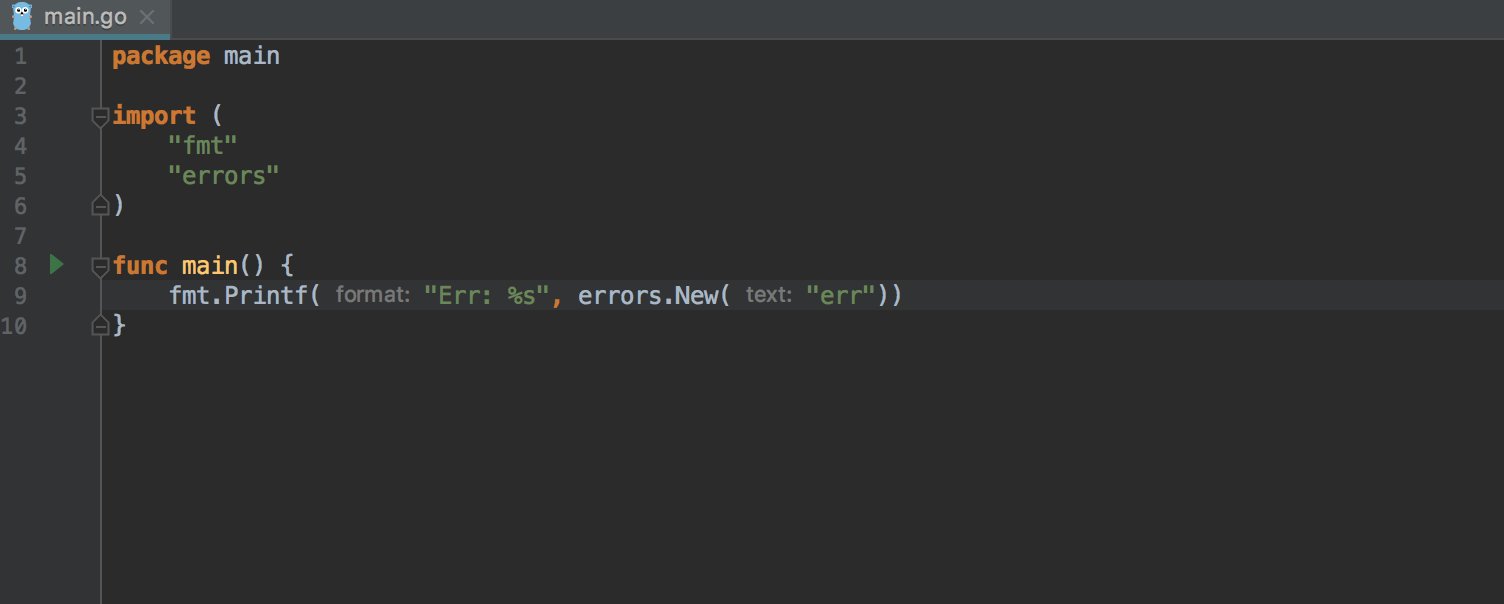Image resolution: width=1504 pixels, height=604 pixels.
Task: Click the 'text:' parameter hint
Action: click(769, 296)
